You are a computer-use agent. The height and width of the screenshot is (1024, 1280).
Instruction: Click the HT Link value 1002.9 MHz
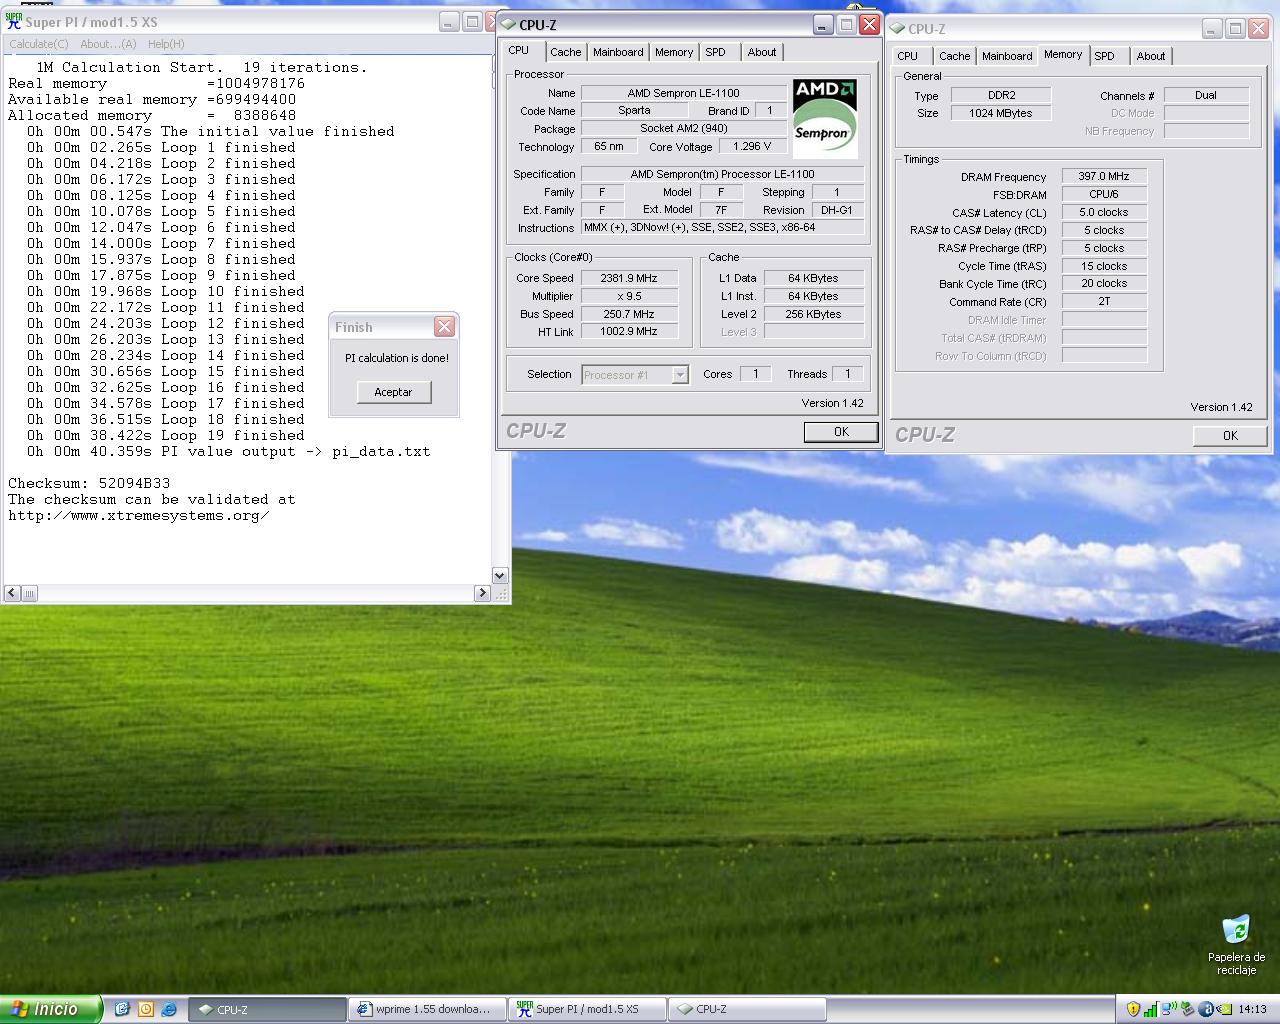tap(628, 331)
